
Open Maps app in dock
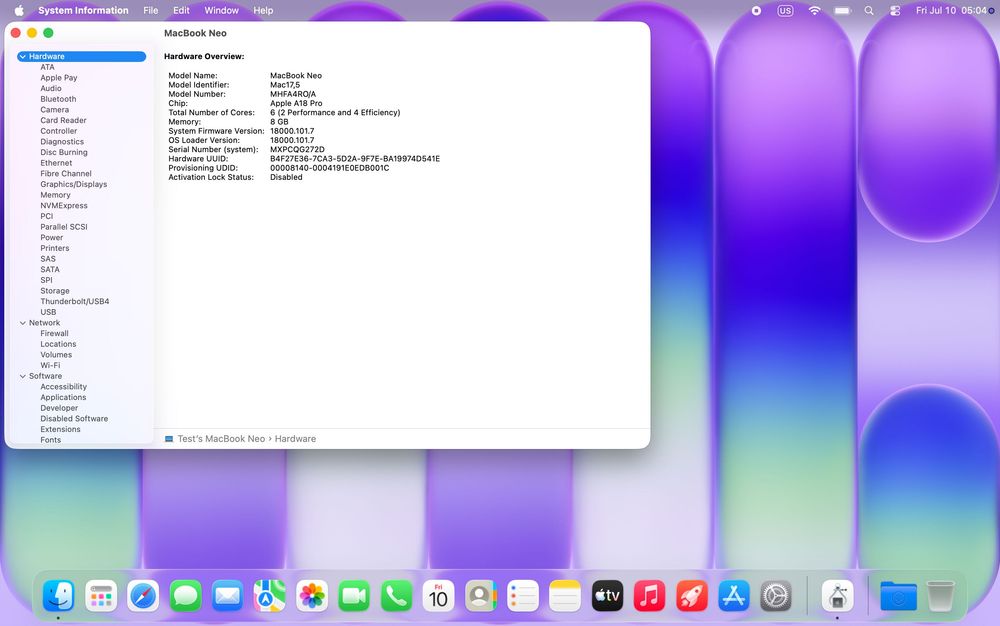click(x=270, y=596)
